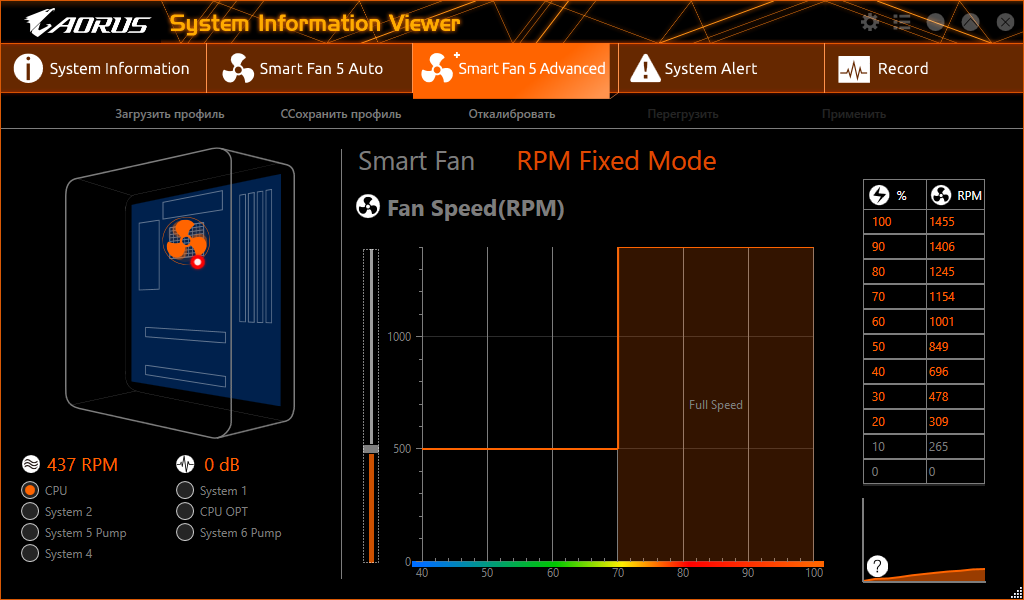This screenshot has height=600, width=1024.
Task: Click the 696 RPM cell
Action: pyautogui.click(x=955, y=371)
